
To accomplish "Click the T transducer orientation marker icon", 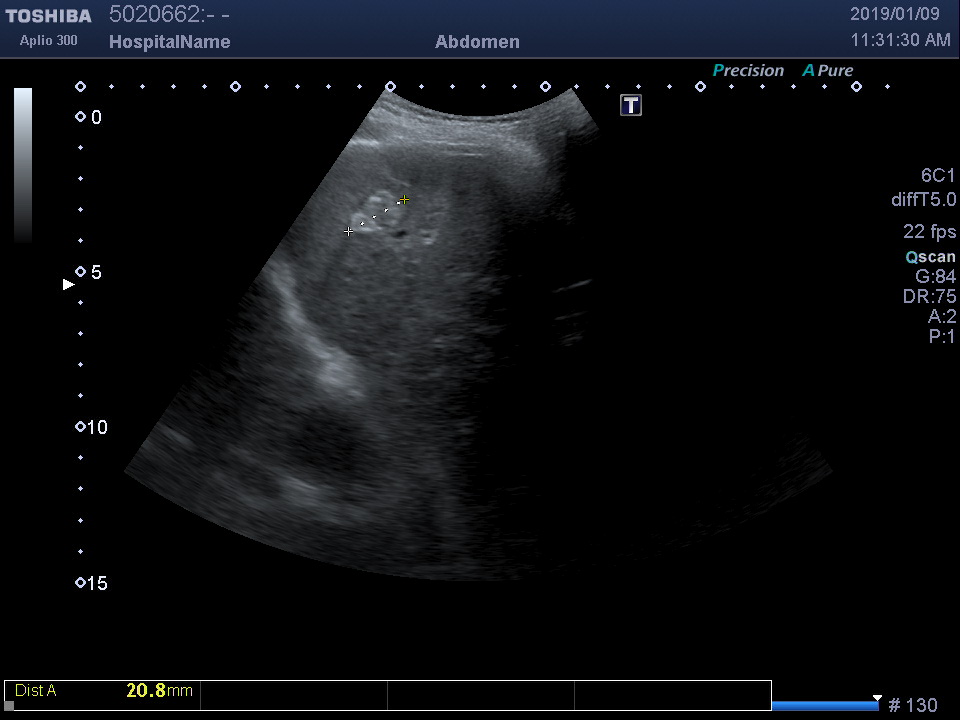I will pos(631,105).
